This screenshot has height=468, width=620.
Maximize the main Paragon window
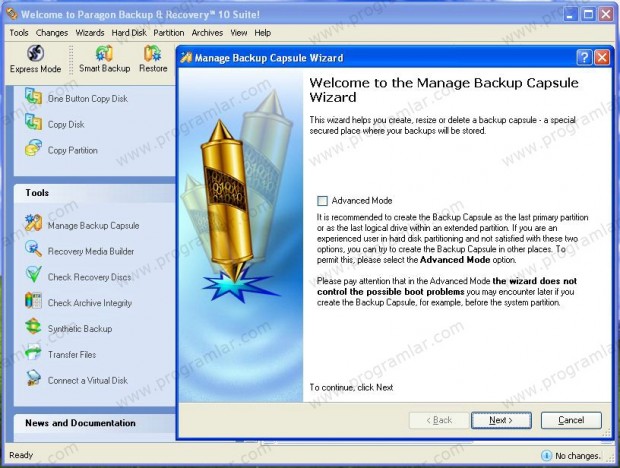click(588, 15)
